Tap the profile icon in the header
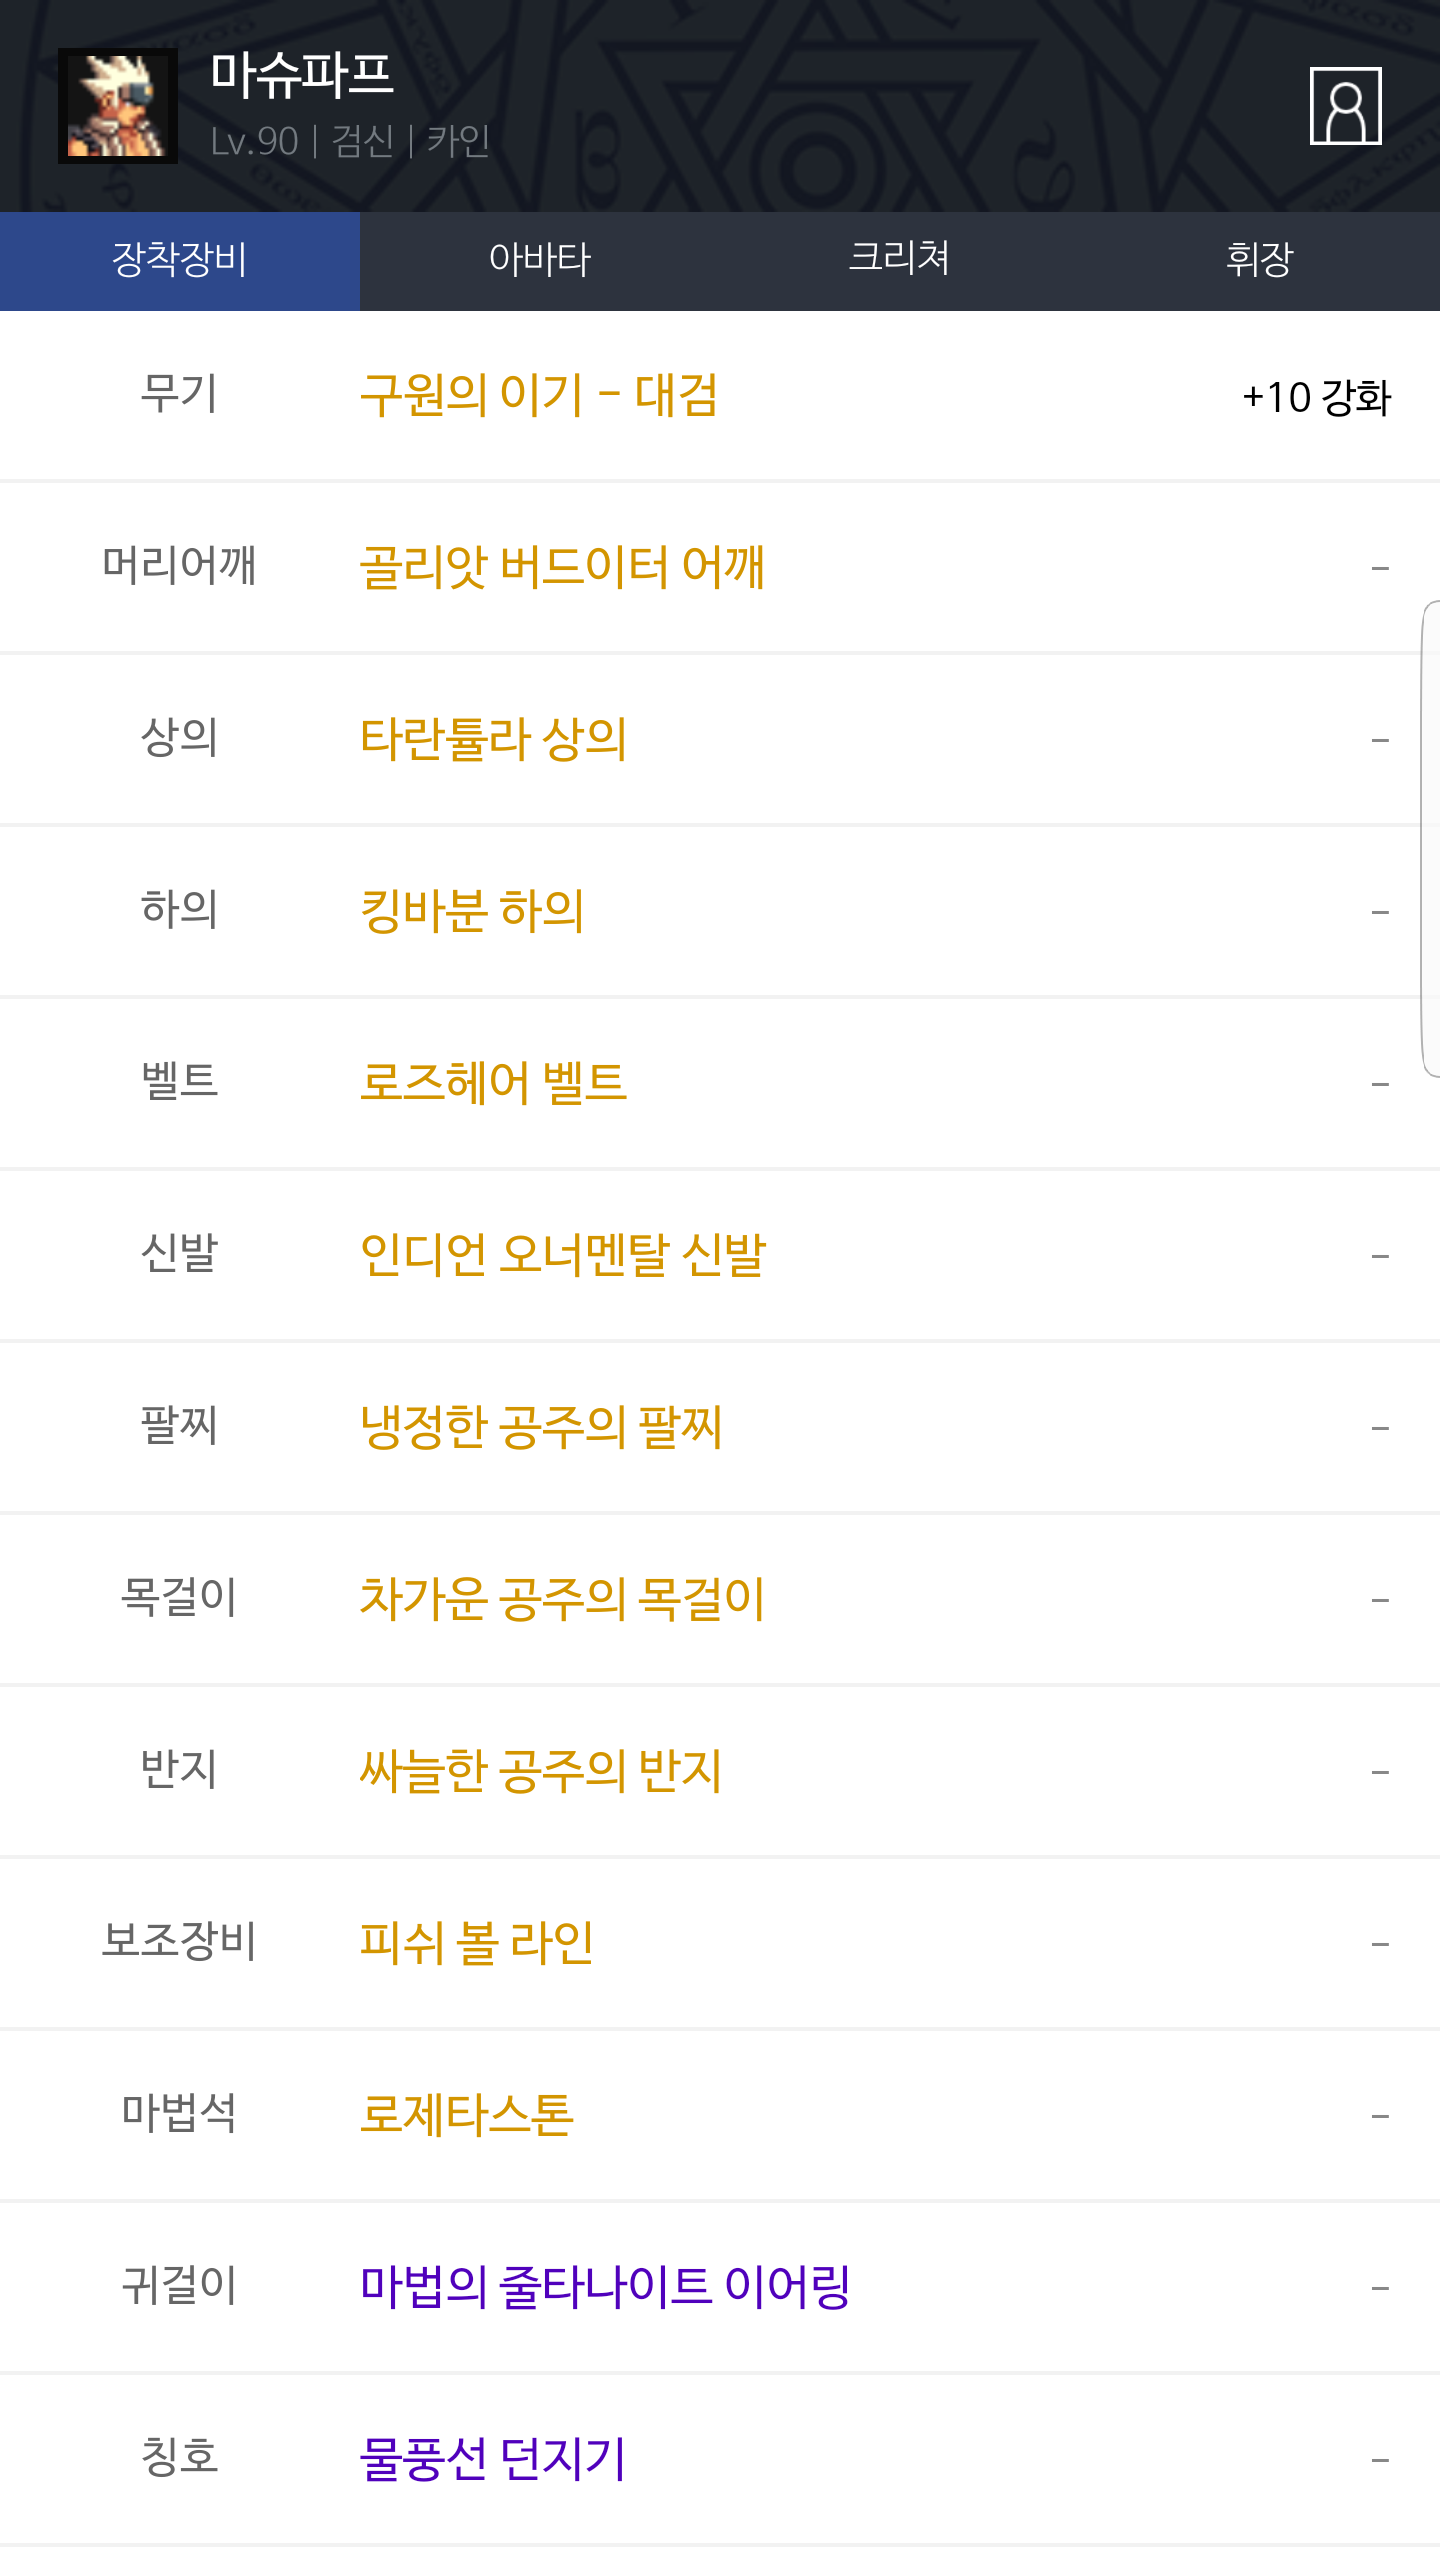The width and height of the screenshot is (1440, 2560). tap(1345, 106)
